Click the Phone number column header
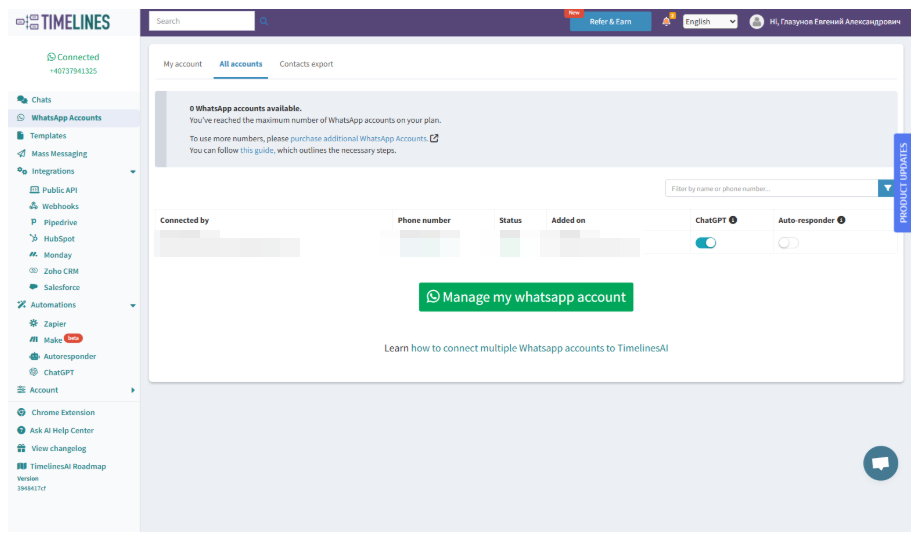The image size is (915, 538). tap(424, 221)
